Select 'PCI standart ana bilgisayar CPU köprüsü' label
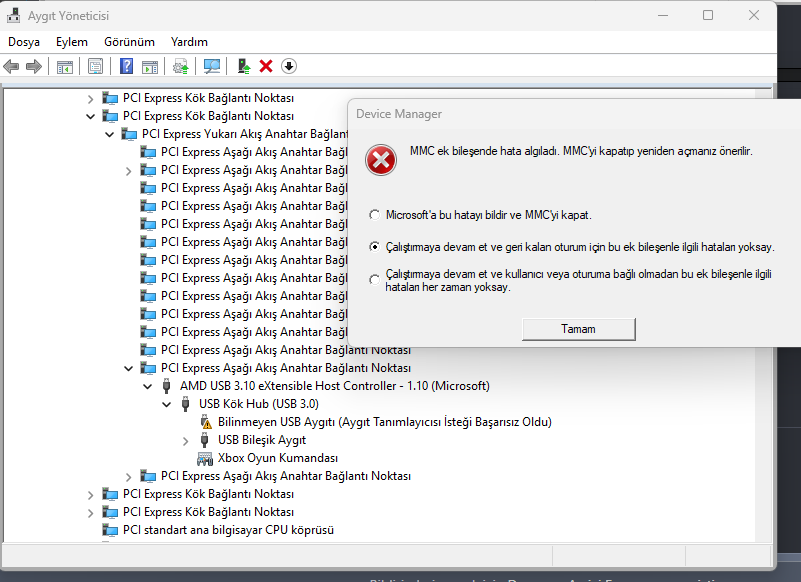Viewport: 801px width, 582px height. pos(228,530)
